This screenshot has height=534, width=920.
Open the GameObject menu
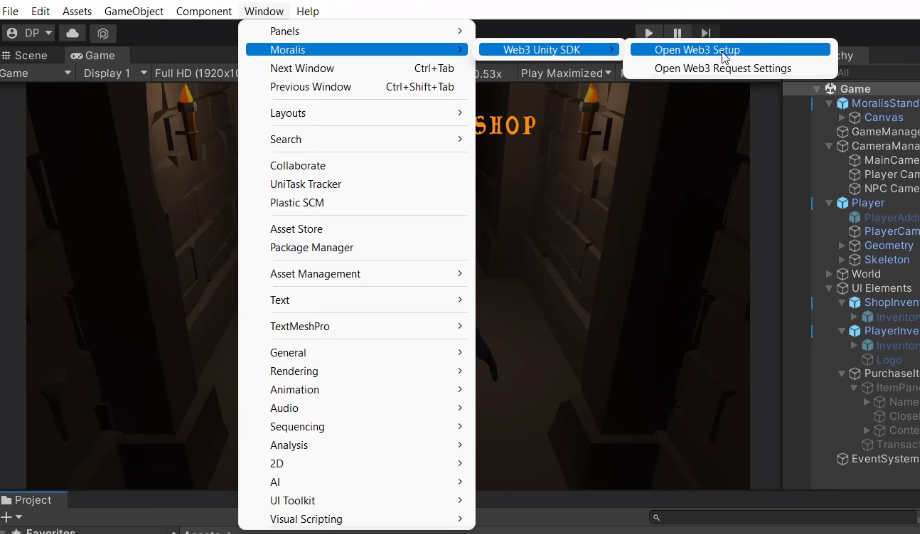pos(134,11)
